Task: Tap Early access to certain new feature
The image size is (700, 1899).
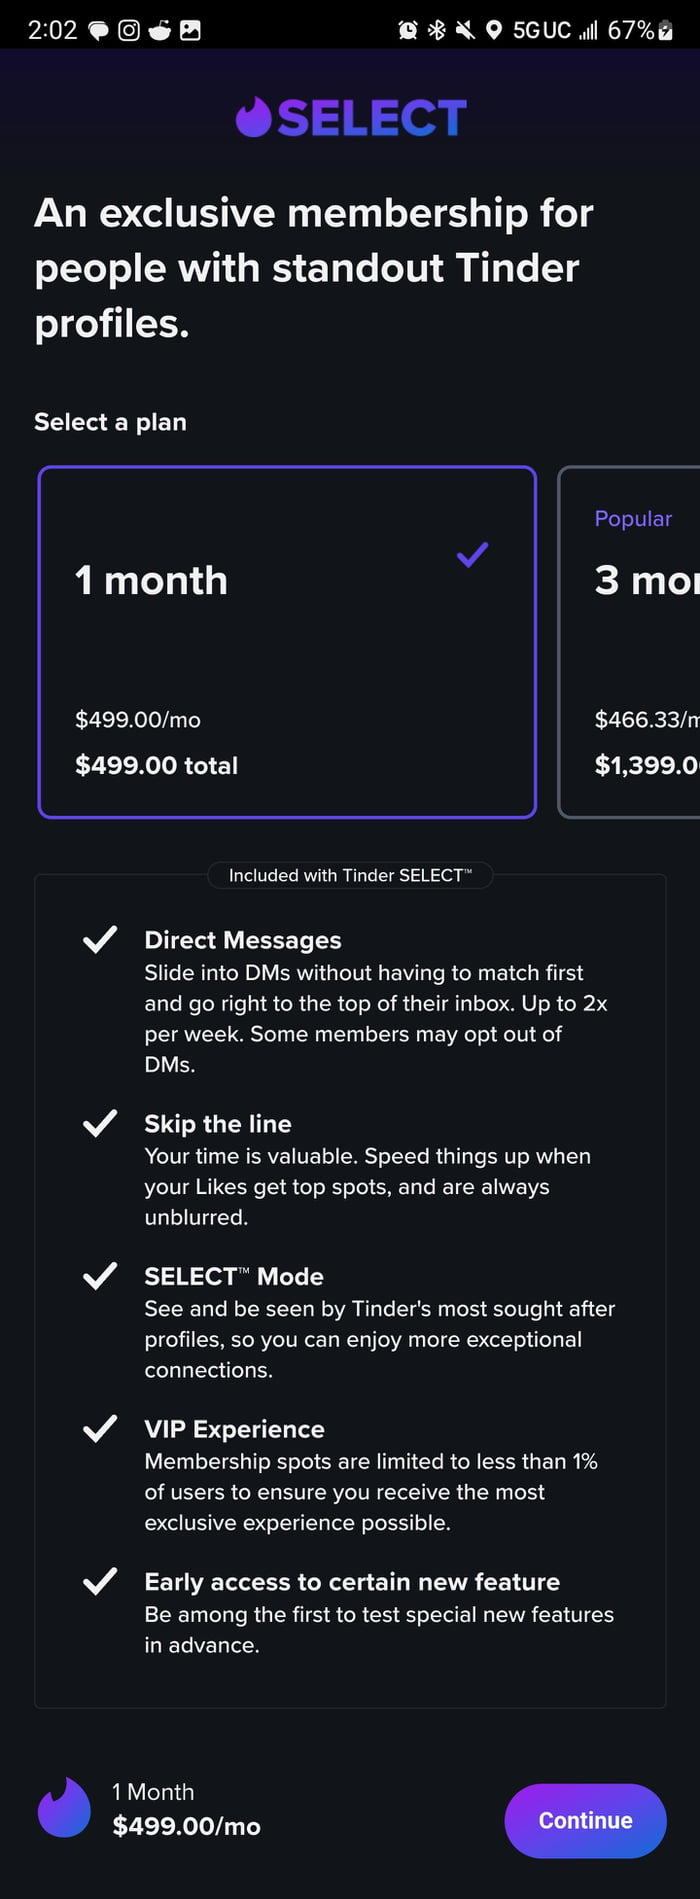Action: coord(352,1581)
